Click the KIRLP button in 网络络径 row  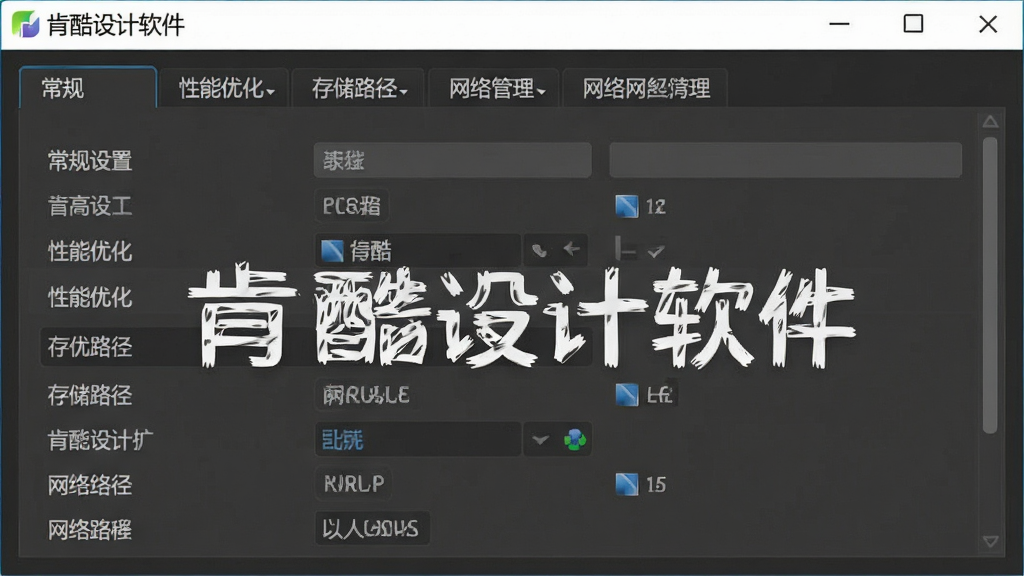click(x=353, y=484)
